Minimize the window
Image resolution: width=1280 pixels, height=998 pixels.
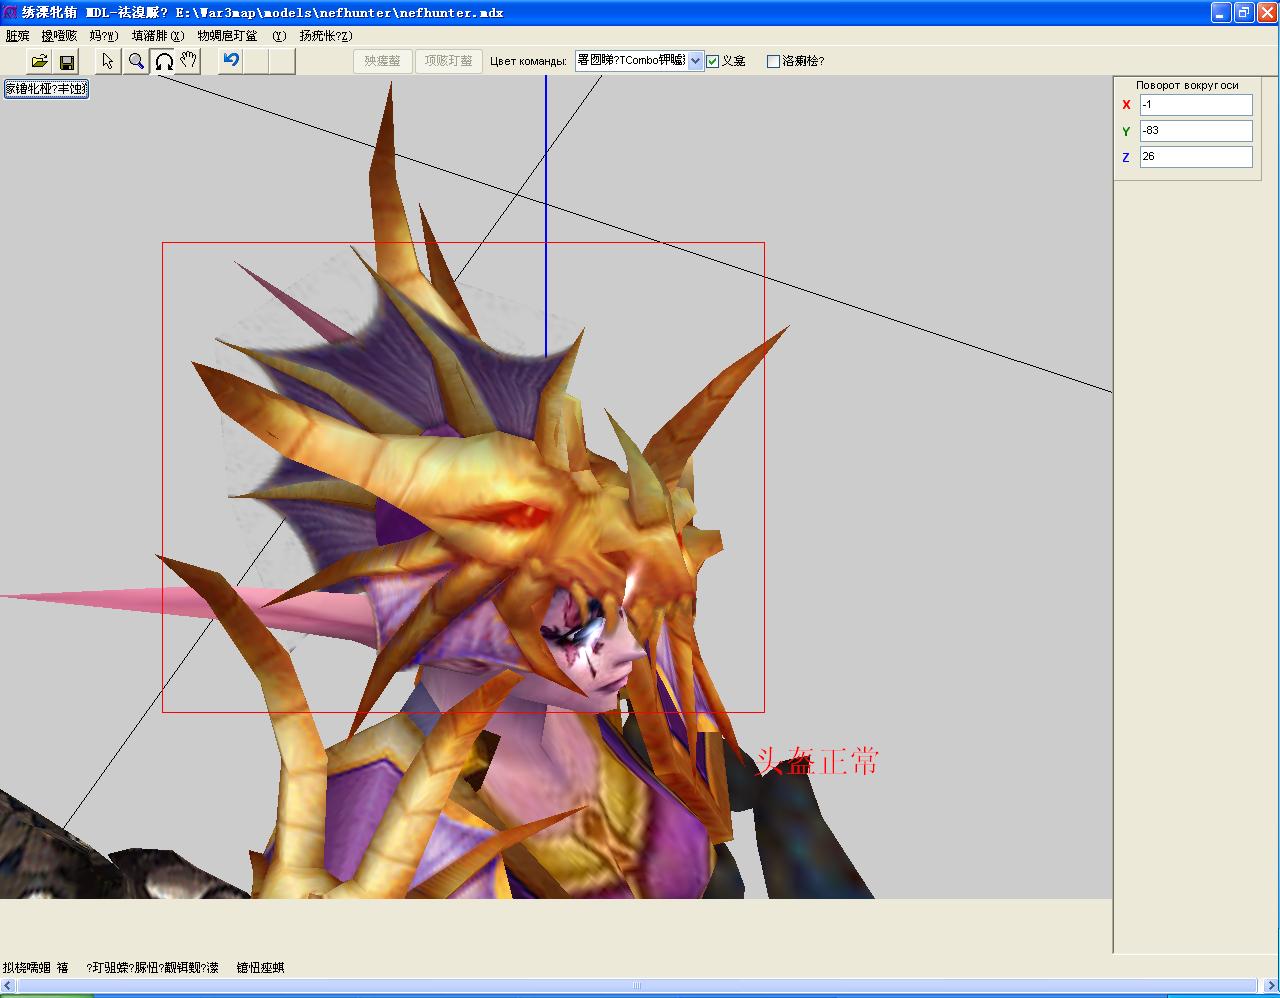pos(1221,12)
